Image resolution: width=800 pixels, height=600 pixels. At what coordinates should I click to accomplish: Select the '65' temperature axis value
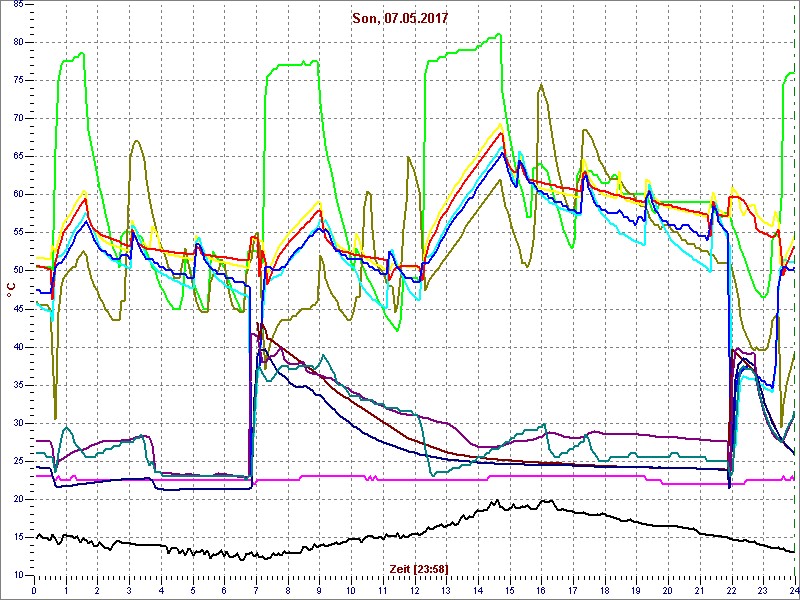click(17, 157)
